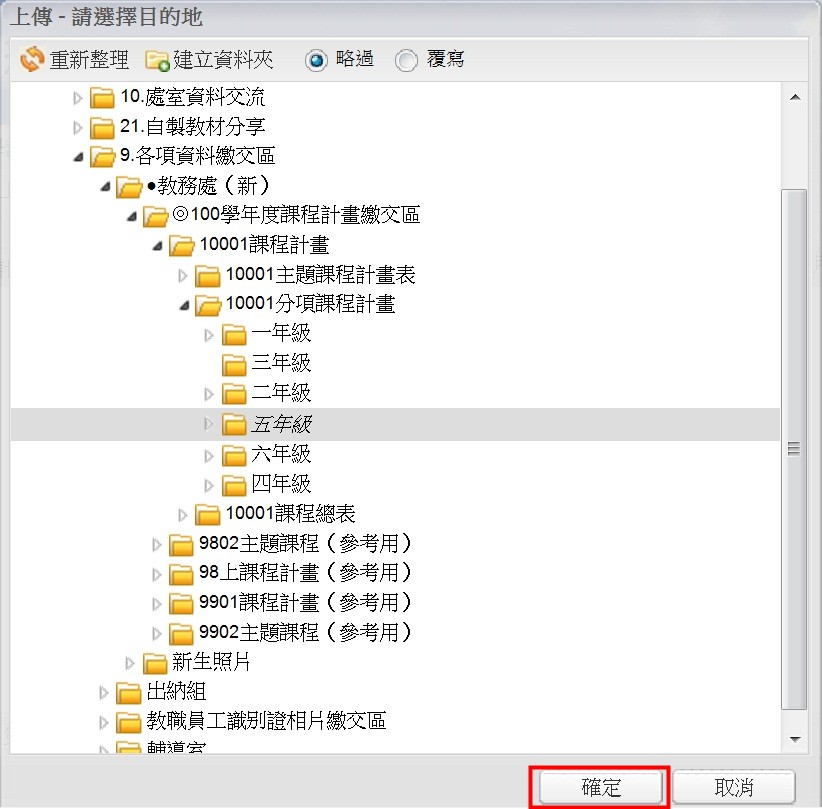Click the scrollbar down arrow

coord(795,739)
